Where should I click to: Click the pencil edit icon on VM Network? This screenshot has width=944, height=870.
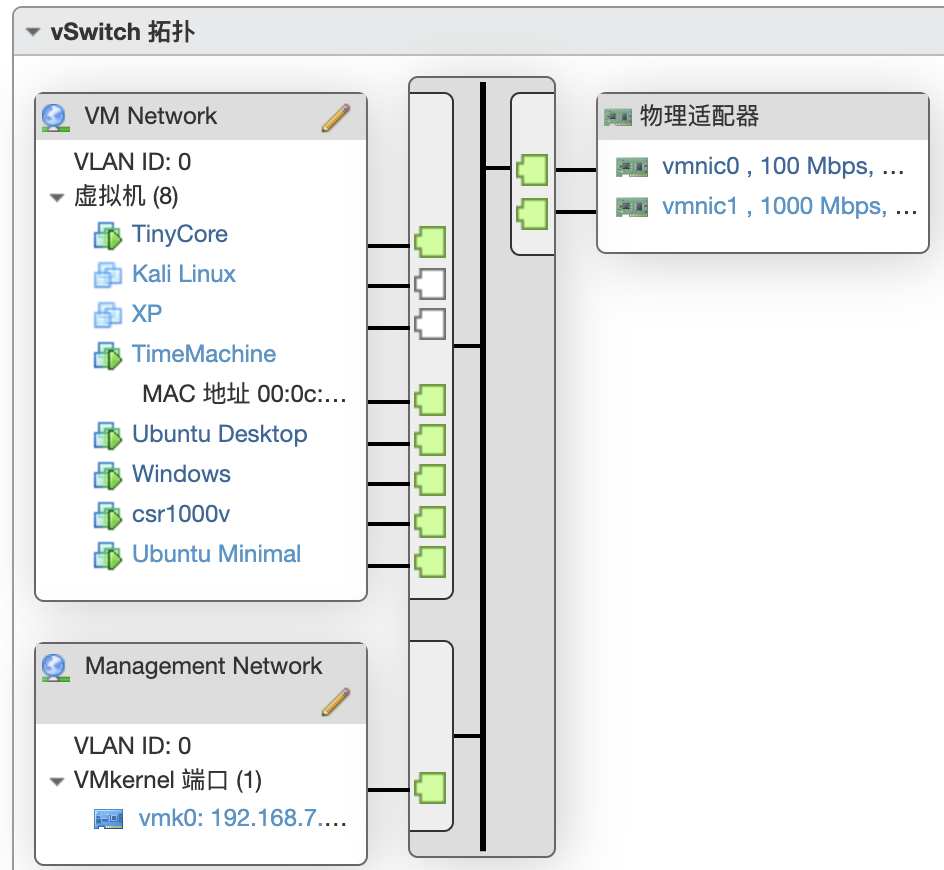tap(336, 116)
